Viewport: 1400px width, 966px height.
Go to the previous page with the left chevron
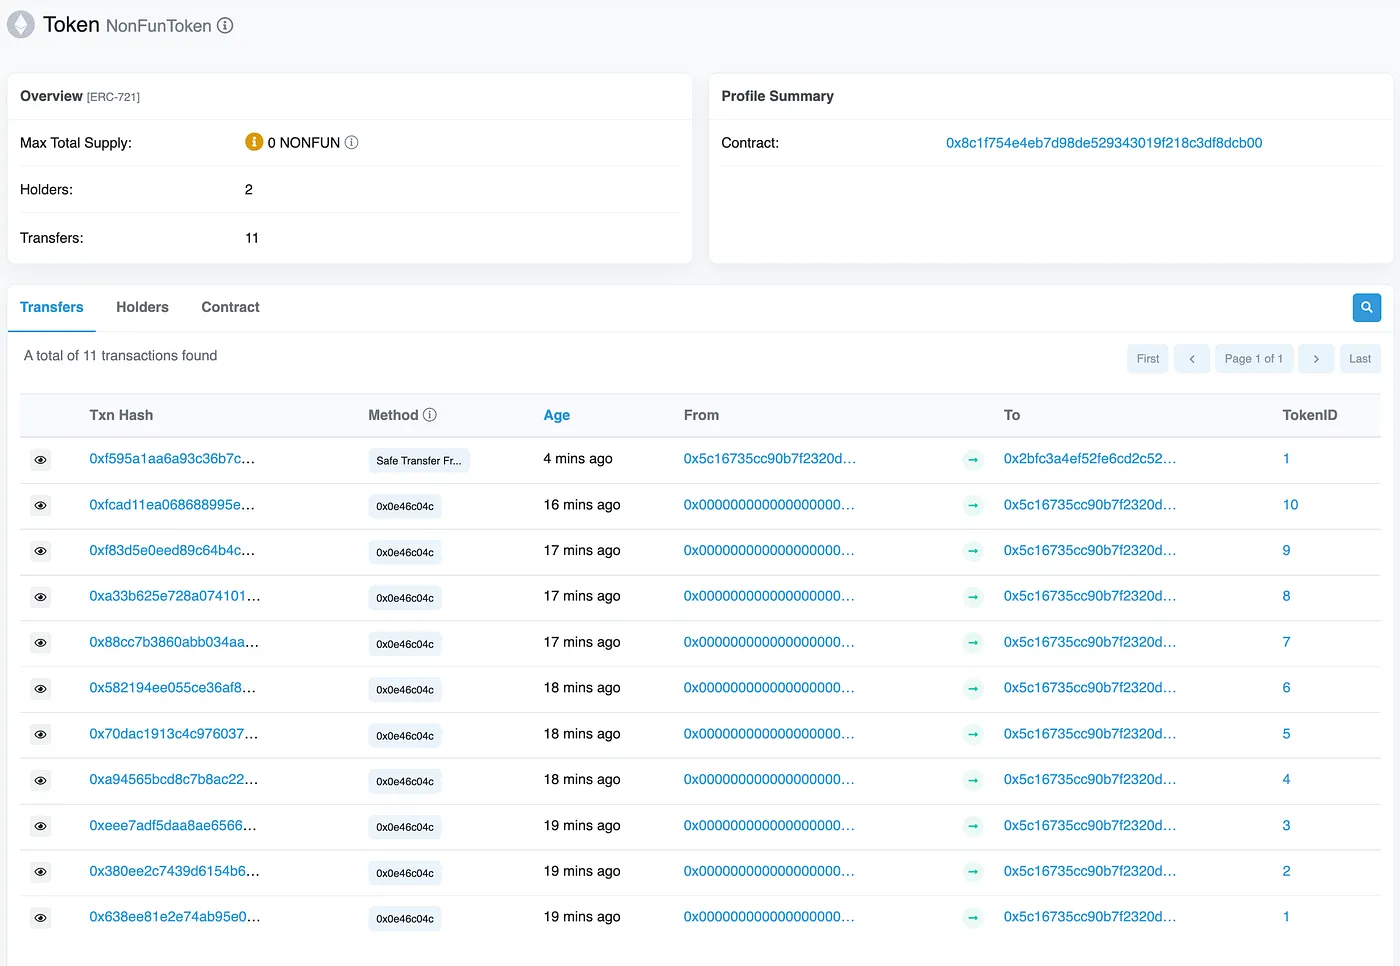tap(1192, 359)
